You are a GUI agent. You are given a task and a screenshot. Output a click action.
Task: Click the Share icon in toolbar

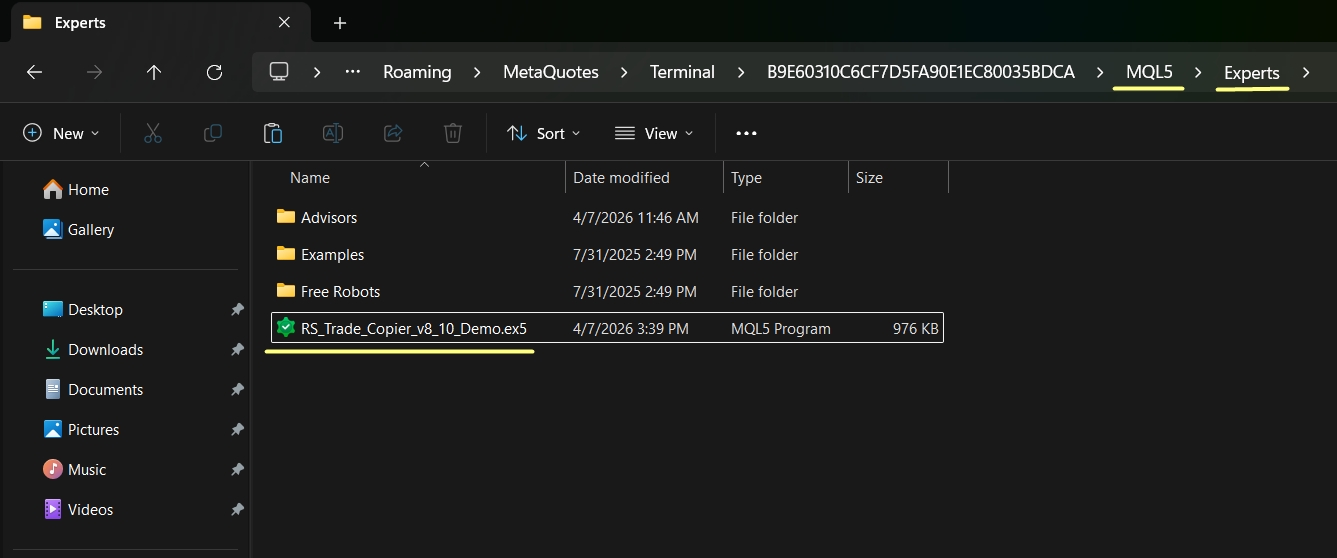[393, 133]
